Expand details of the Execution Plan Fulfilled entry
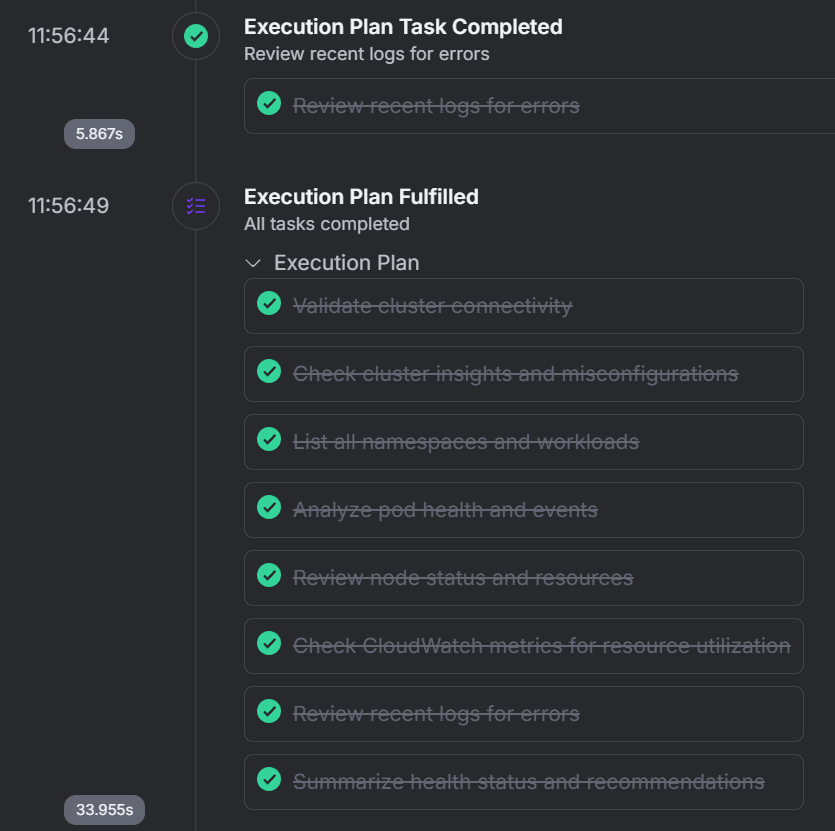The width and height of the screenshot is (835, 831). point(362,197)
